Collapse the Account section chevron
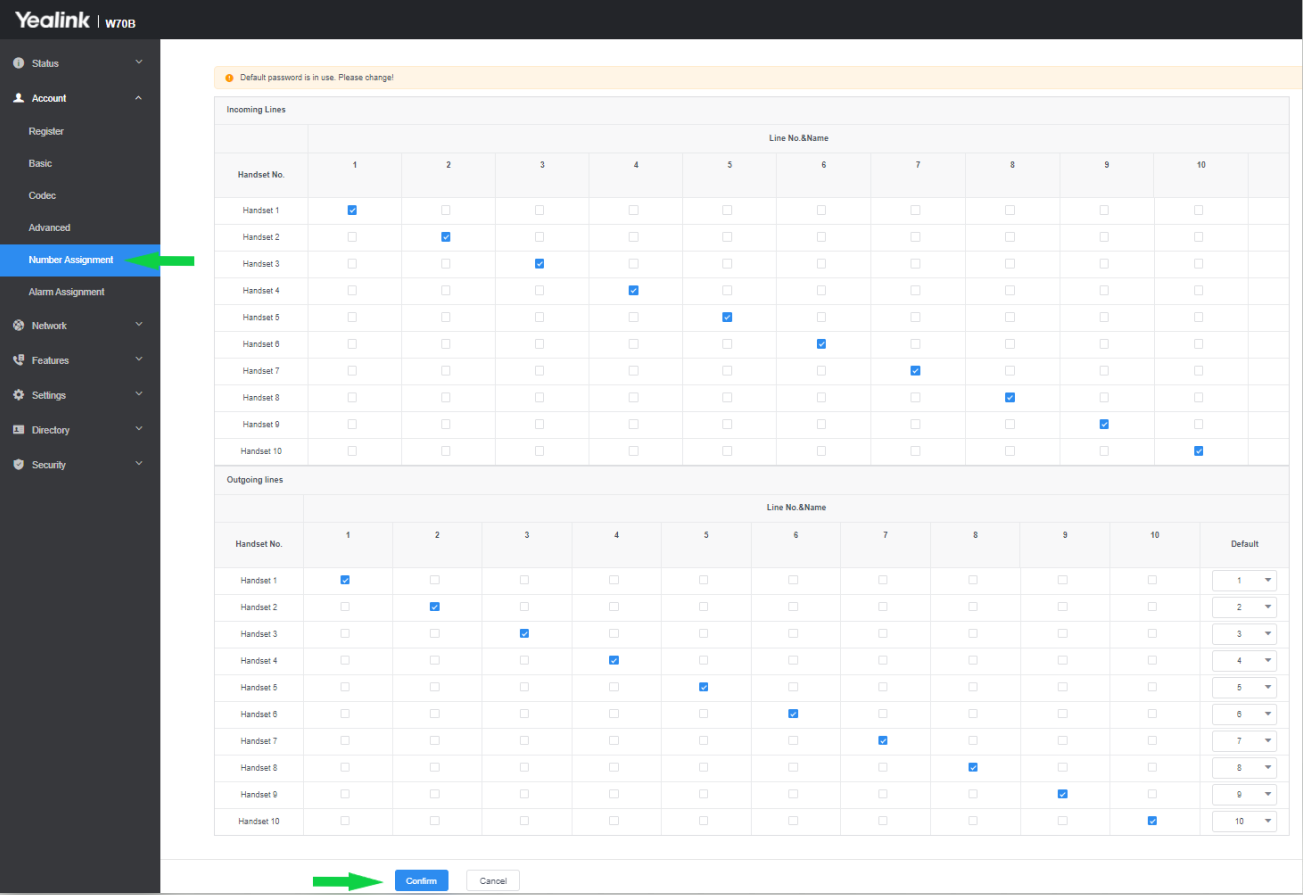Viewport: 1303px width, 895px height. [x=139, y=98]
